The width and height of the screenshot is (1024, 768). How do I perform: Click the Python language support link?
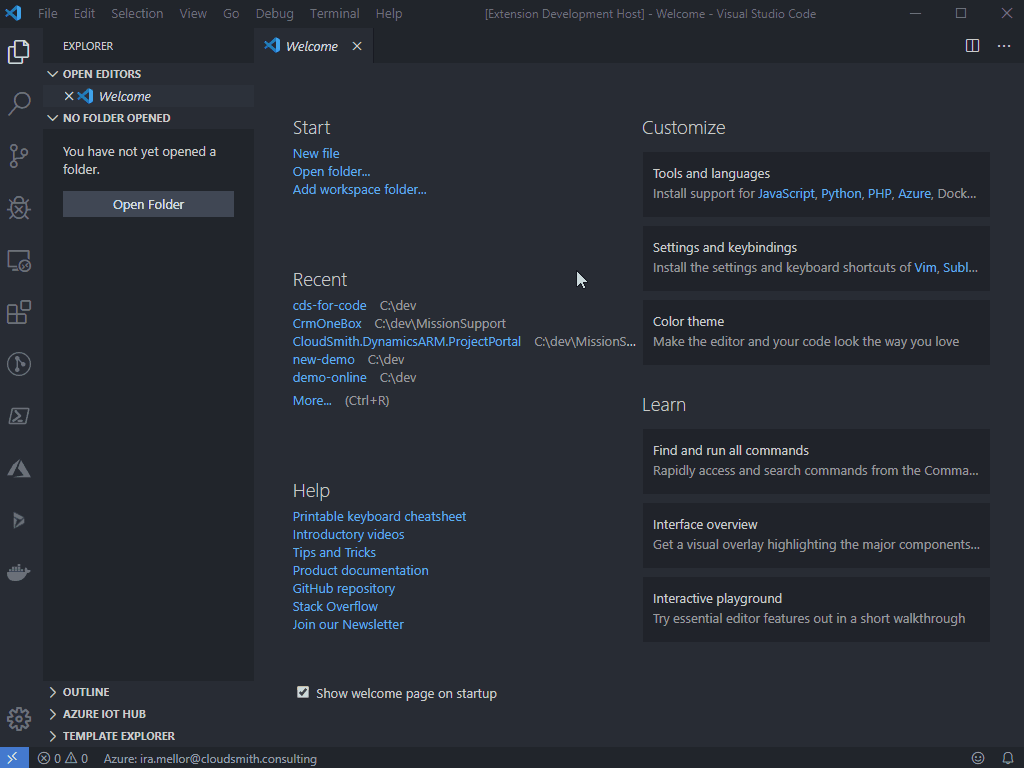(841, 193)
